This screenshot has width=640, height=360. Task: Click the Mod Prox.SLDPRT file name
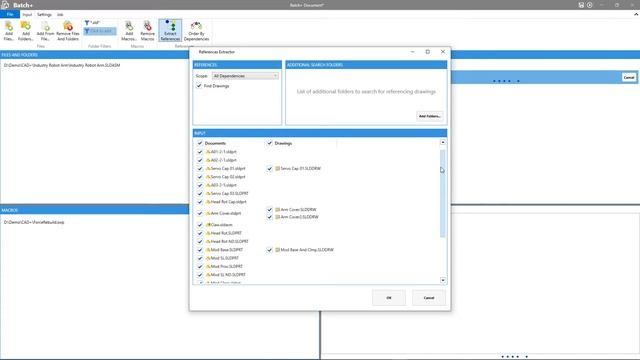coord(227,267)
